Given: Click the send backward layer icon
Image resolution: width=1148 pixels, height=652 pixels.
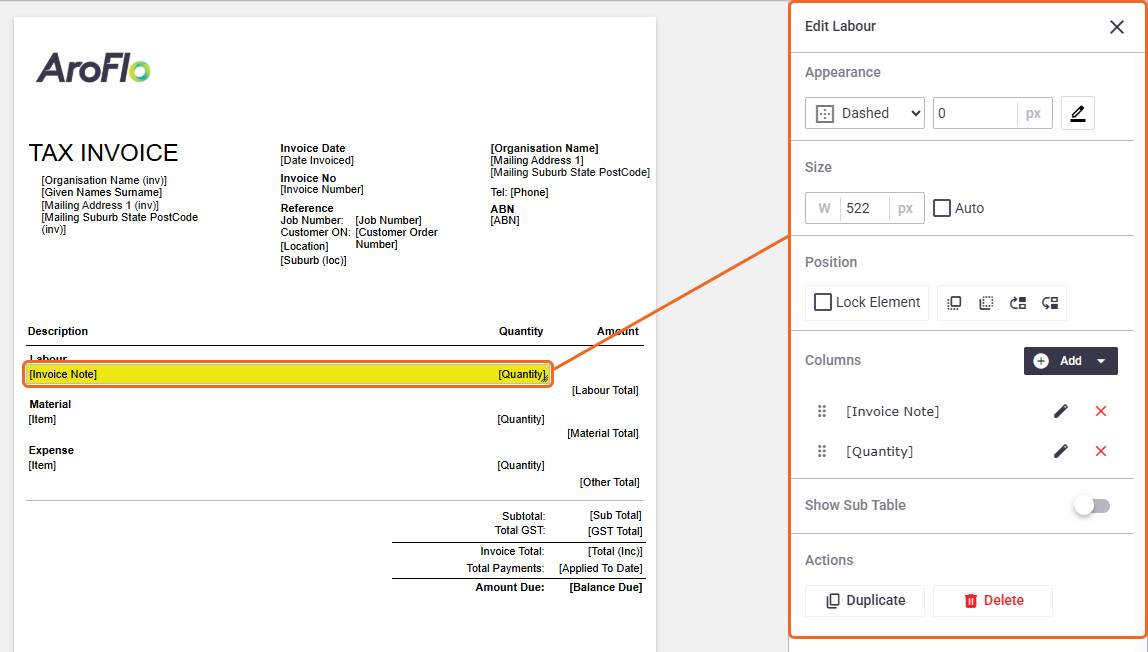Looking at the screenshot, I should click(1050, 303).
